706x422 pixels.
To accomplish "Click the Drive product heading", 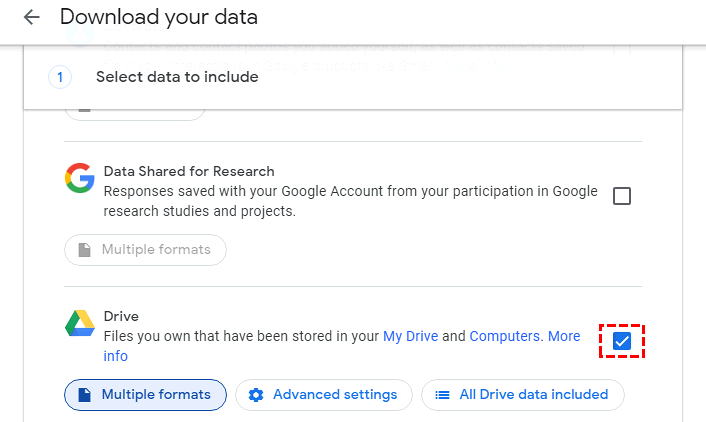I will coord(121,316).
